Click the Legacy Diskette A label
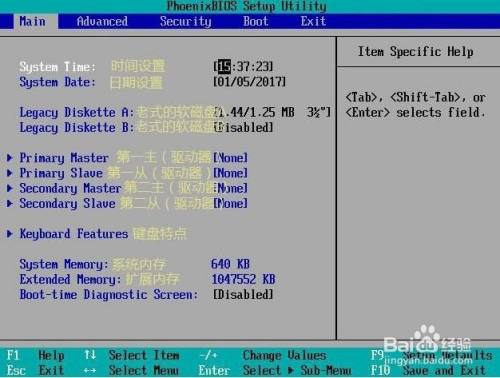Viewport: 500px width, 378px height. point(77,112)
